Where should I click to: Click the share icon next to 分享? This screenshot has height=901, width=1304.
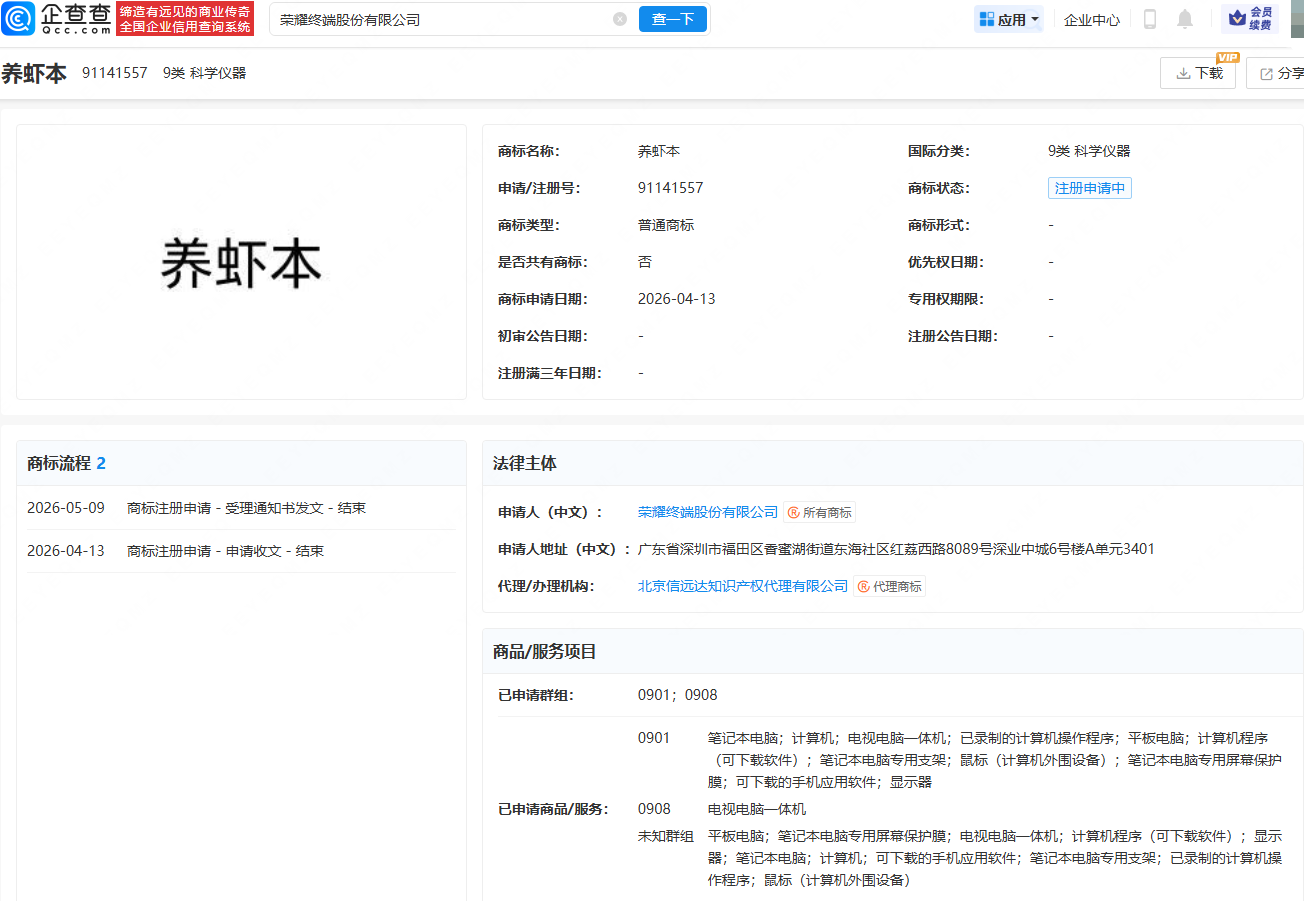click(1267, 73)
